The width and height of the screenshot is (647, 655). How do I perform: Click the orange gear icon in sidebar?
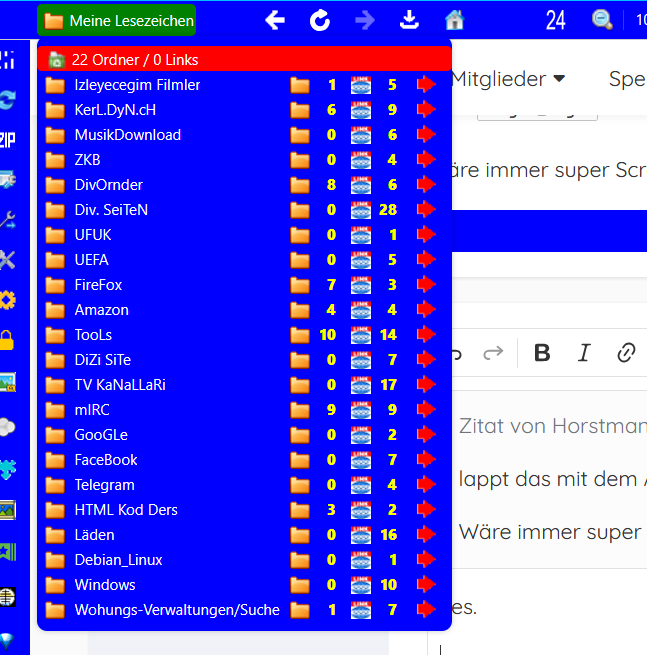click(8, 300)
